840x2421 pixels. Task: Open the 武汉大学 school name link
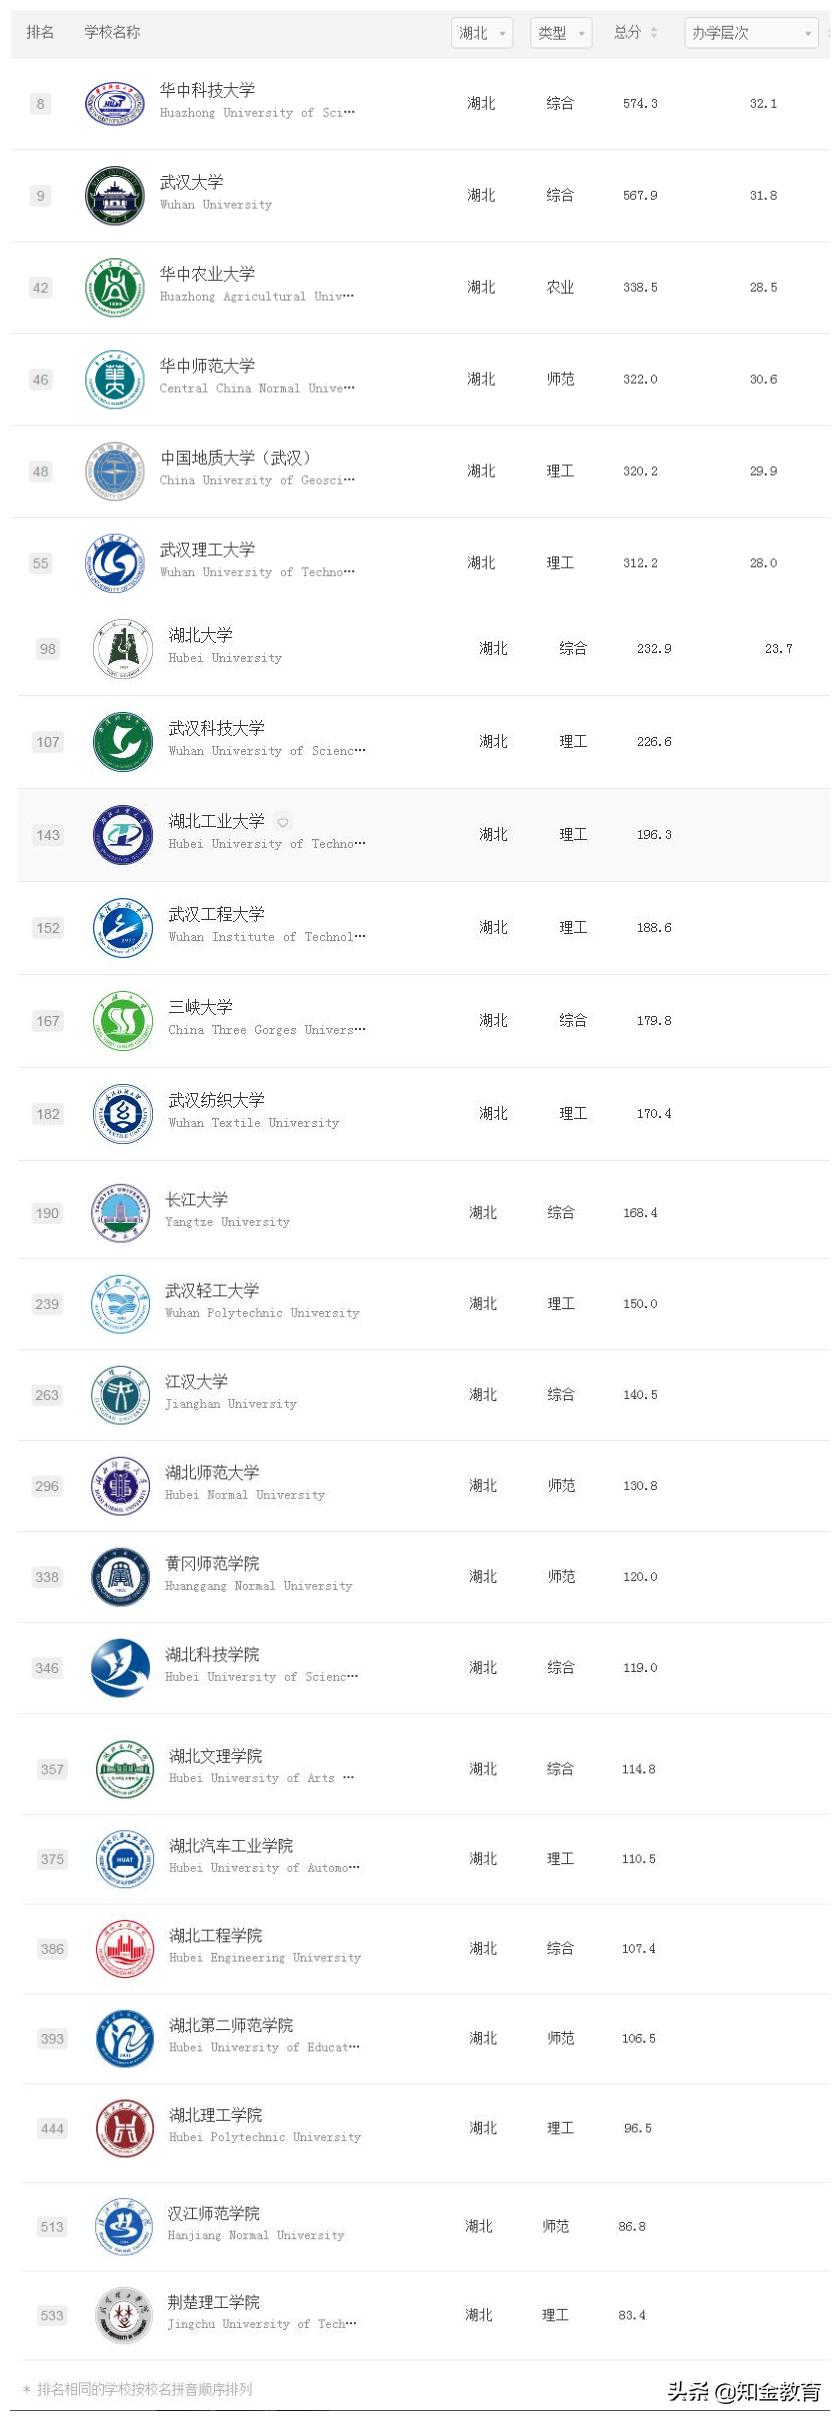(192, 182)
